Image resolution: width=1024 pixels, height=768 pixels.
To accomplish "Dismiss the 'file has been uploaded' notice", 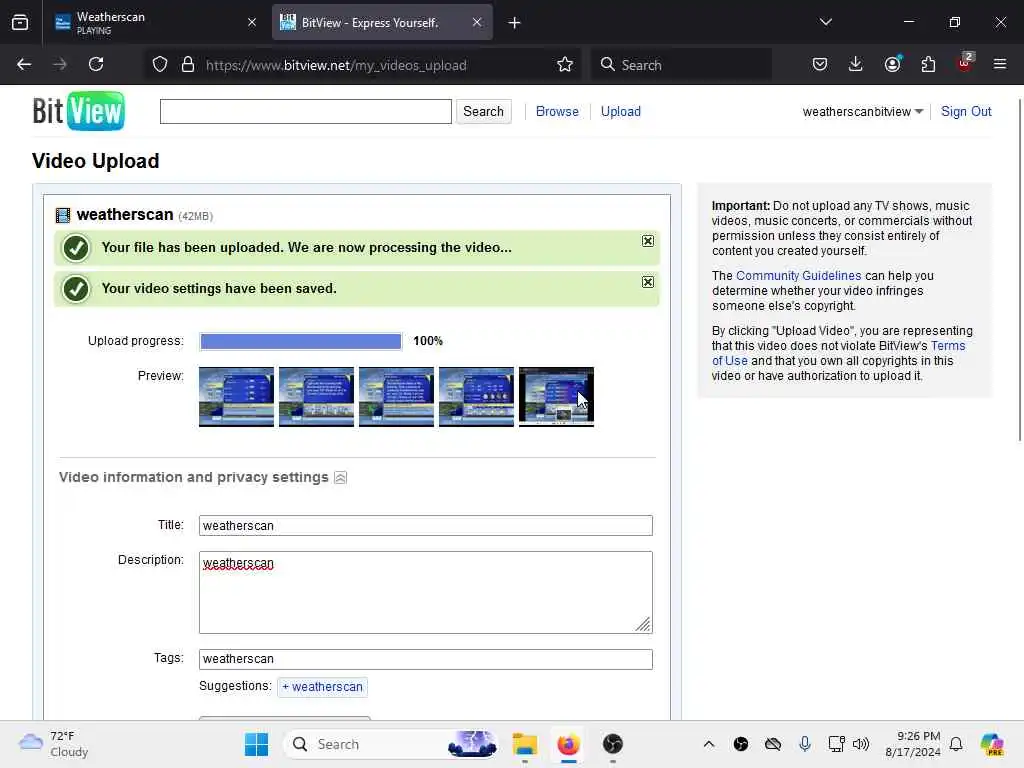I will pyautogui.click(x=647, y=241).
